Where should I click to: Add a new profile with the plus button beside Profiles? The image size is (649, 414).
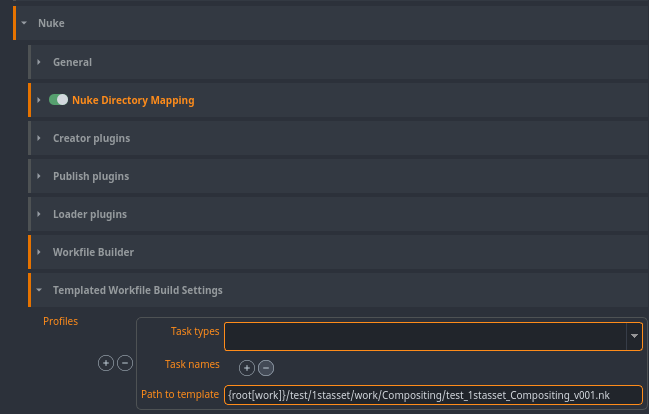105,363
